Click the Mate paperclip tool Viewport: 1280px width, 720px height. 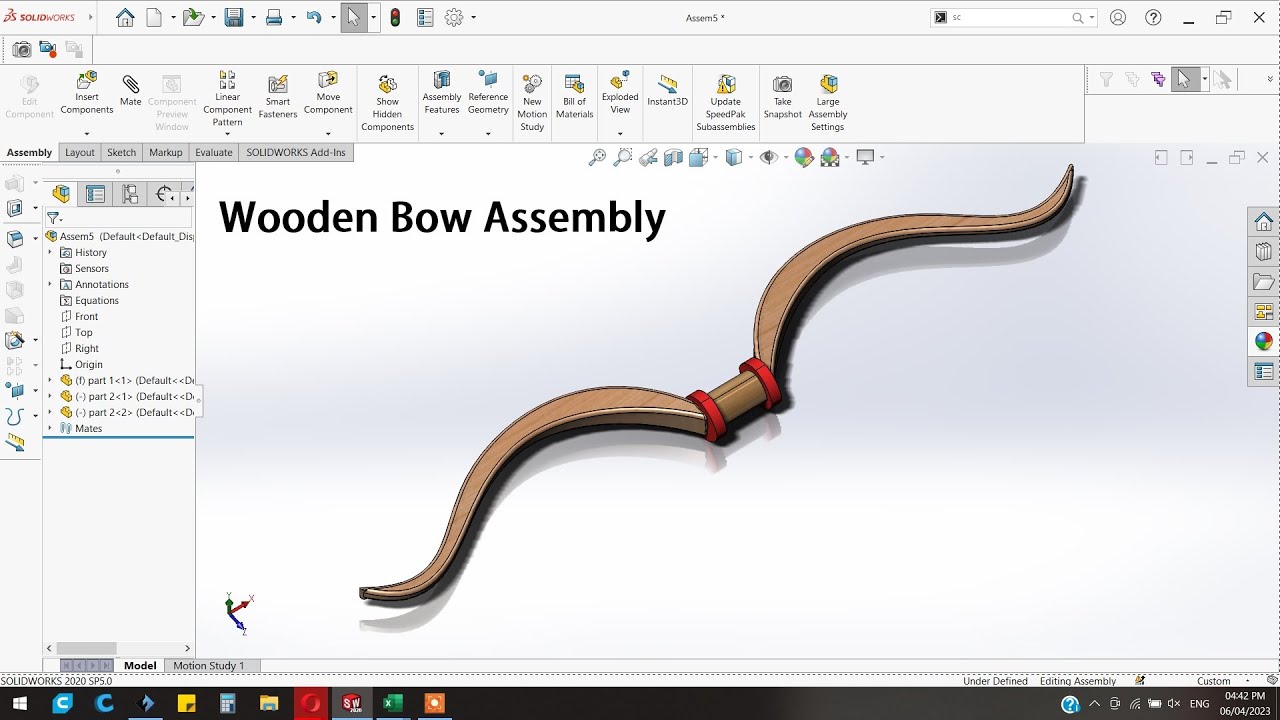[x=131, y=90]
